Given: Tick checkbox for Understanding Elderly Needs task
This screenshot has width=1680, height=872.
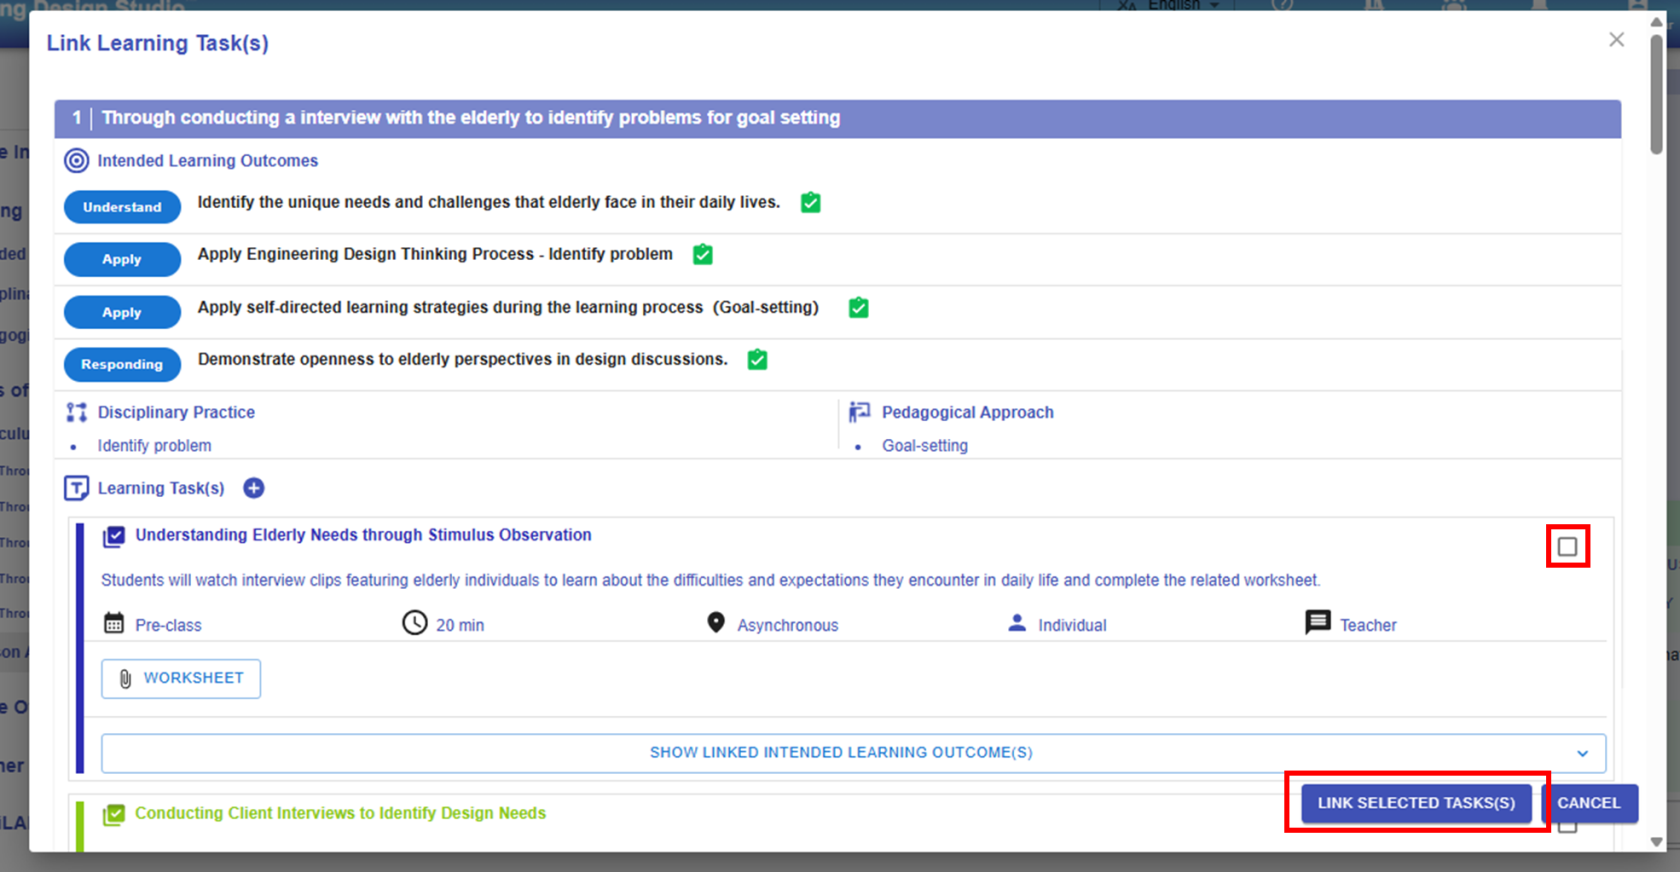Looking at the screenshot, I should tap(1567, 547).
